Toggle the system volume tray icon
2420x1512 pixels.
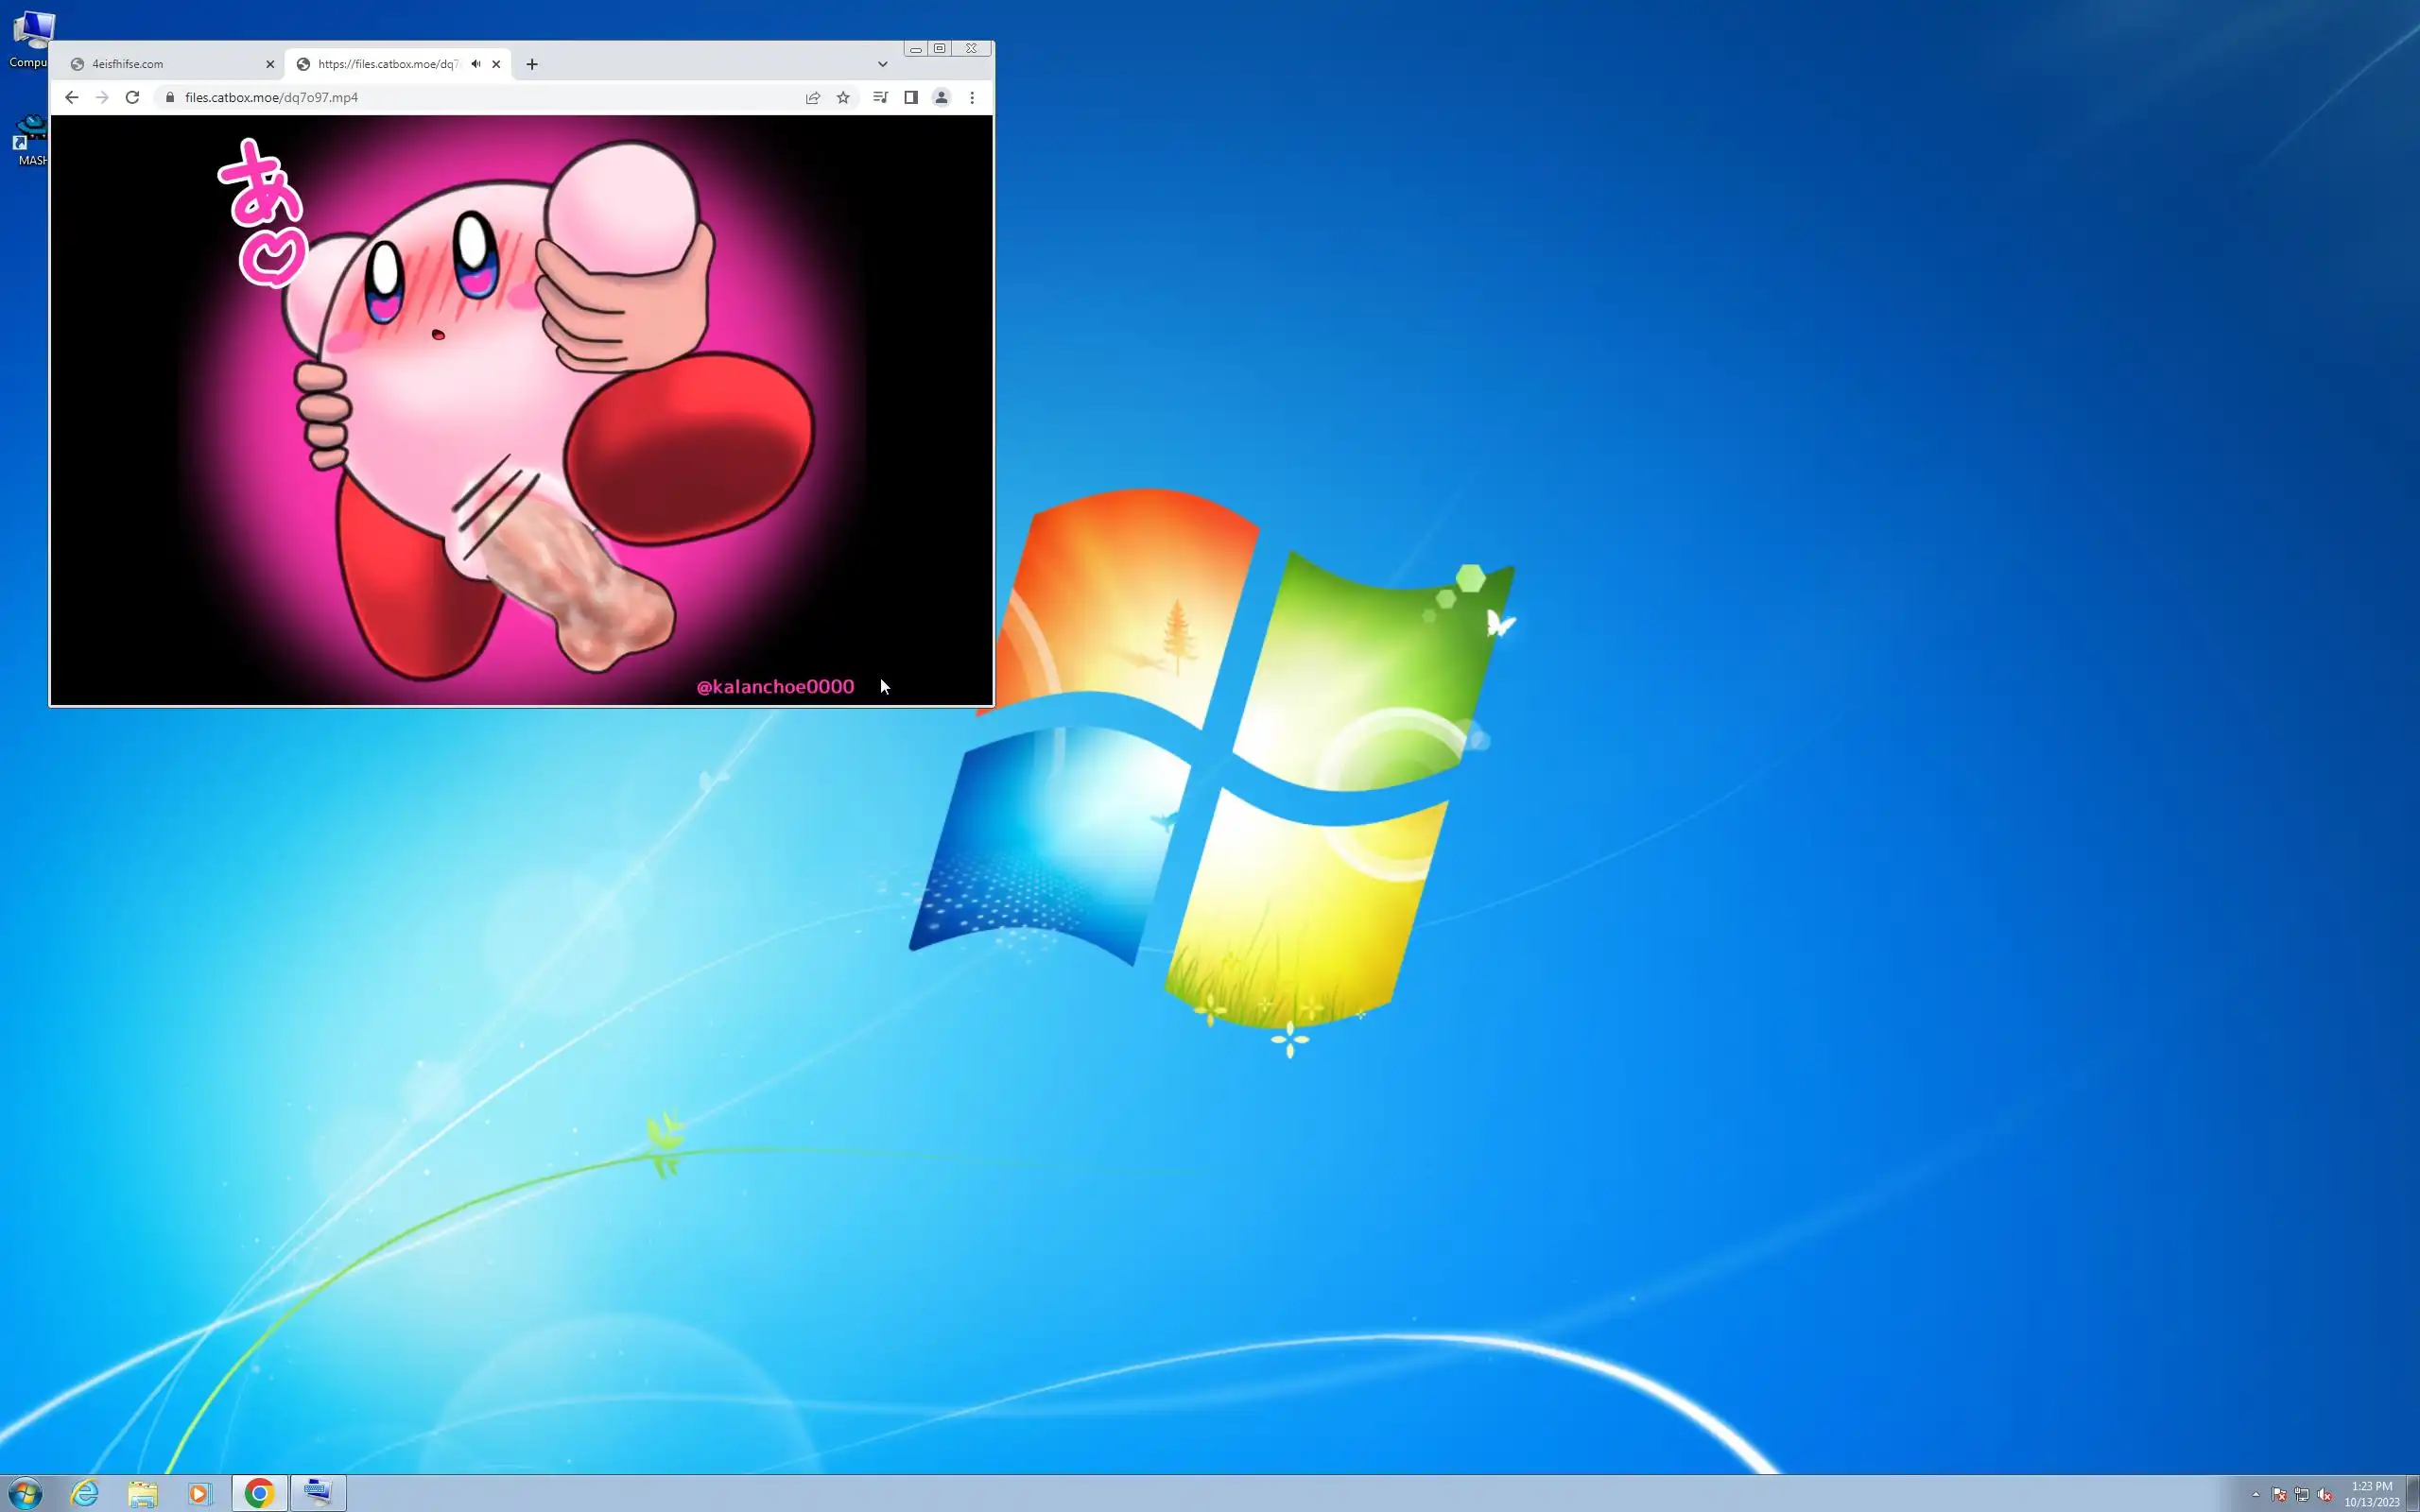click(x=2324, y=1495)
